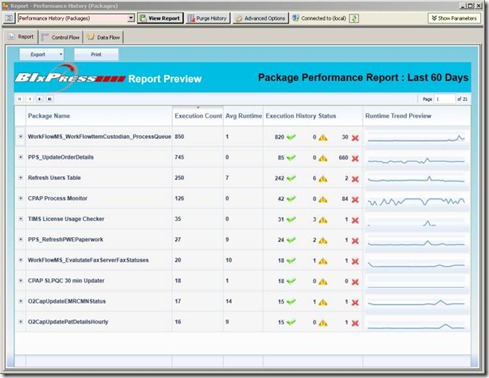Image resolution: width=489 pixels, height=378 pixels.
Task: Expand PPS_UpdateOrderDetails row
Action: click(20, 157)
